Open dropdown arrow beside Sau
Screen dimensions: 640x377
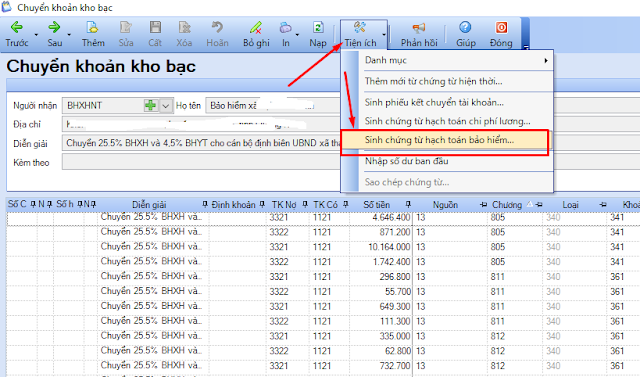(x=69, y=35)
